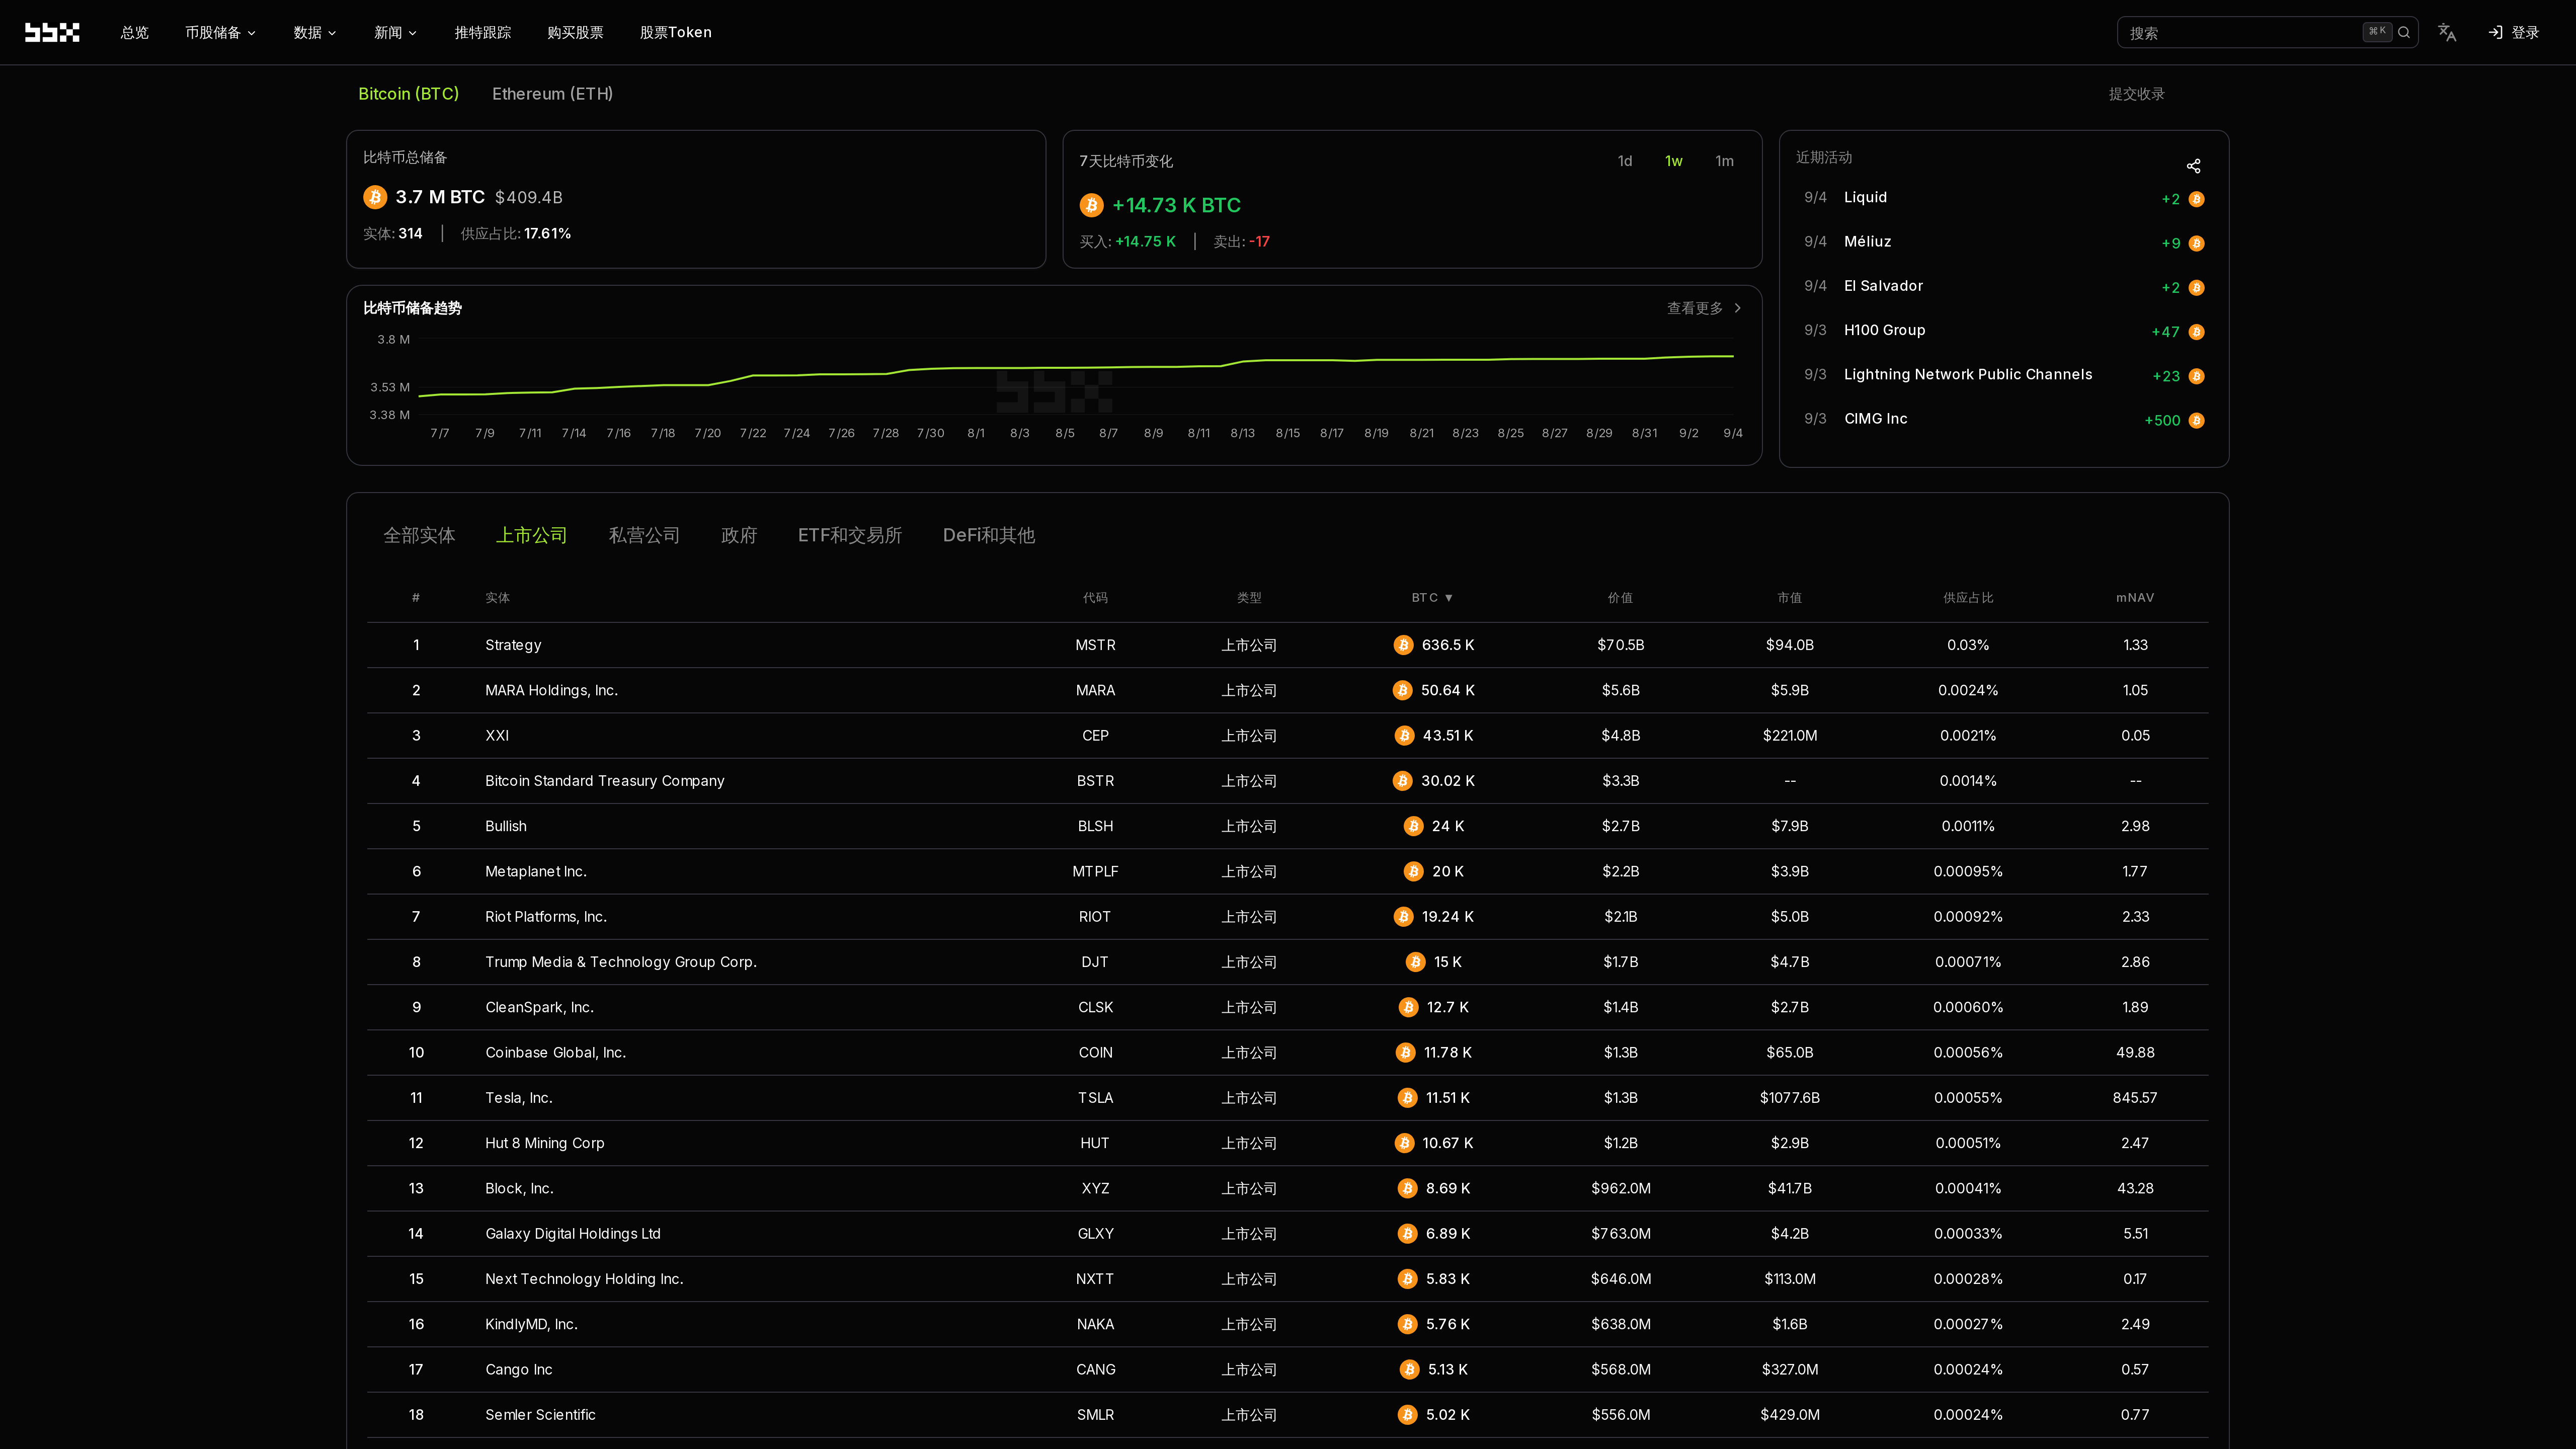Viewport: 2576px width, 1449px height.
Task: Click the mNAV column header
Action: coord(2135,598)
